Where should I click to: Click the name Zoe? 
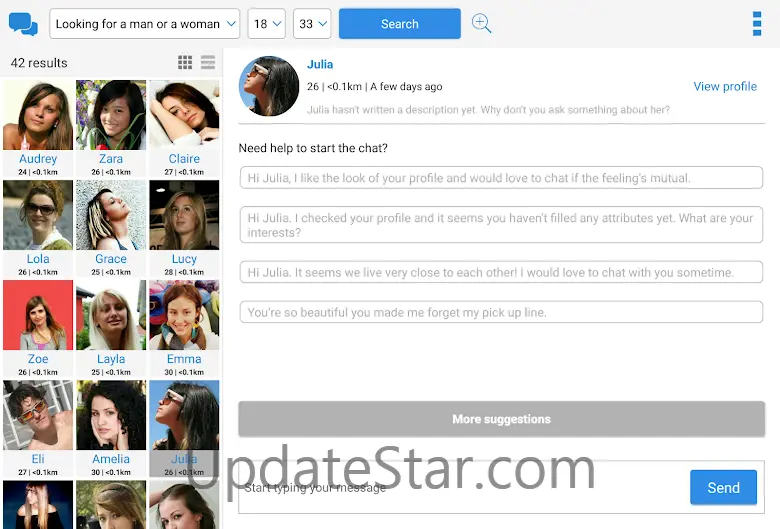(38, 359)
